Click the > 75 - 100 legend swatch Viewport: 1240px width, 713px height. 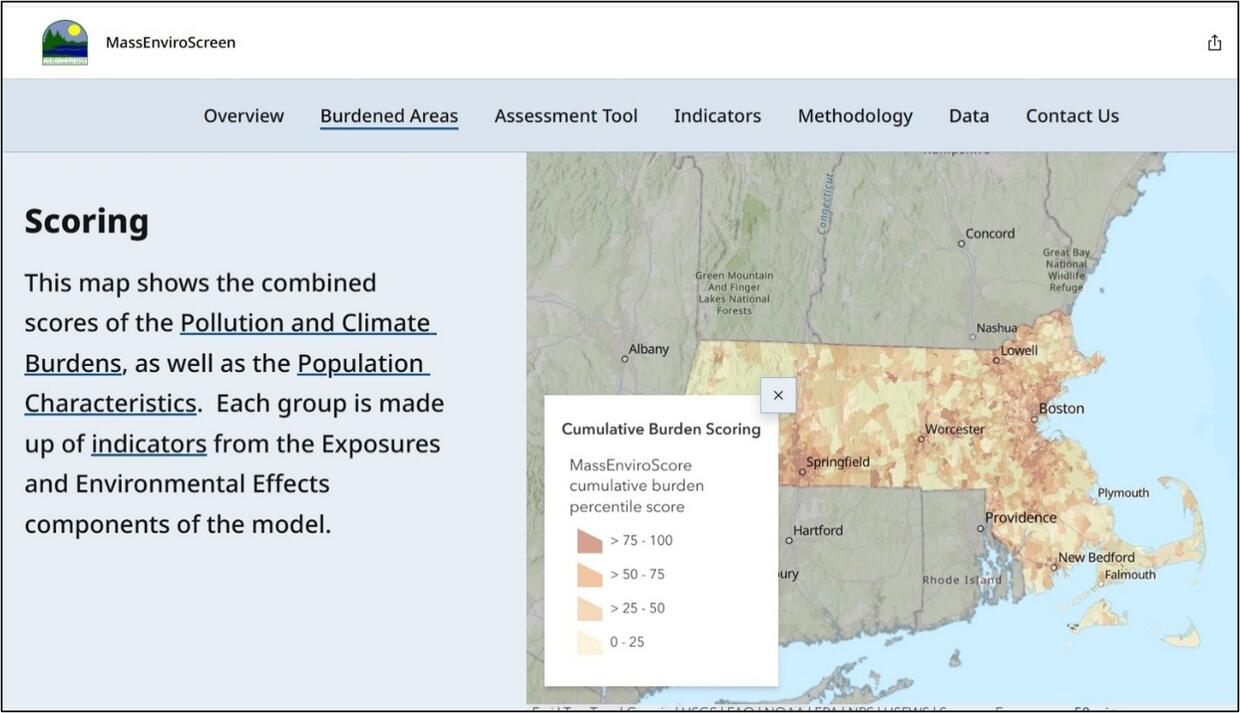(x=590, y=541)
